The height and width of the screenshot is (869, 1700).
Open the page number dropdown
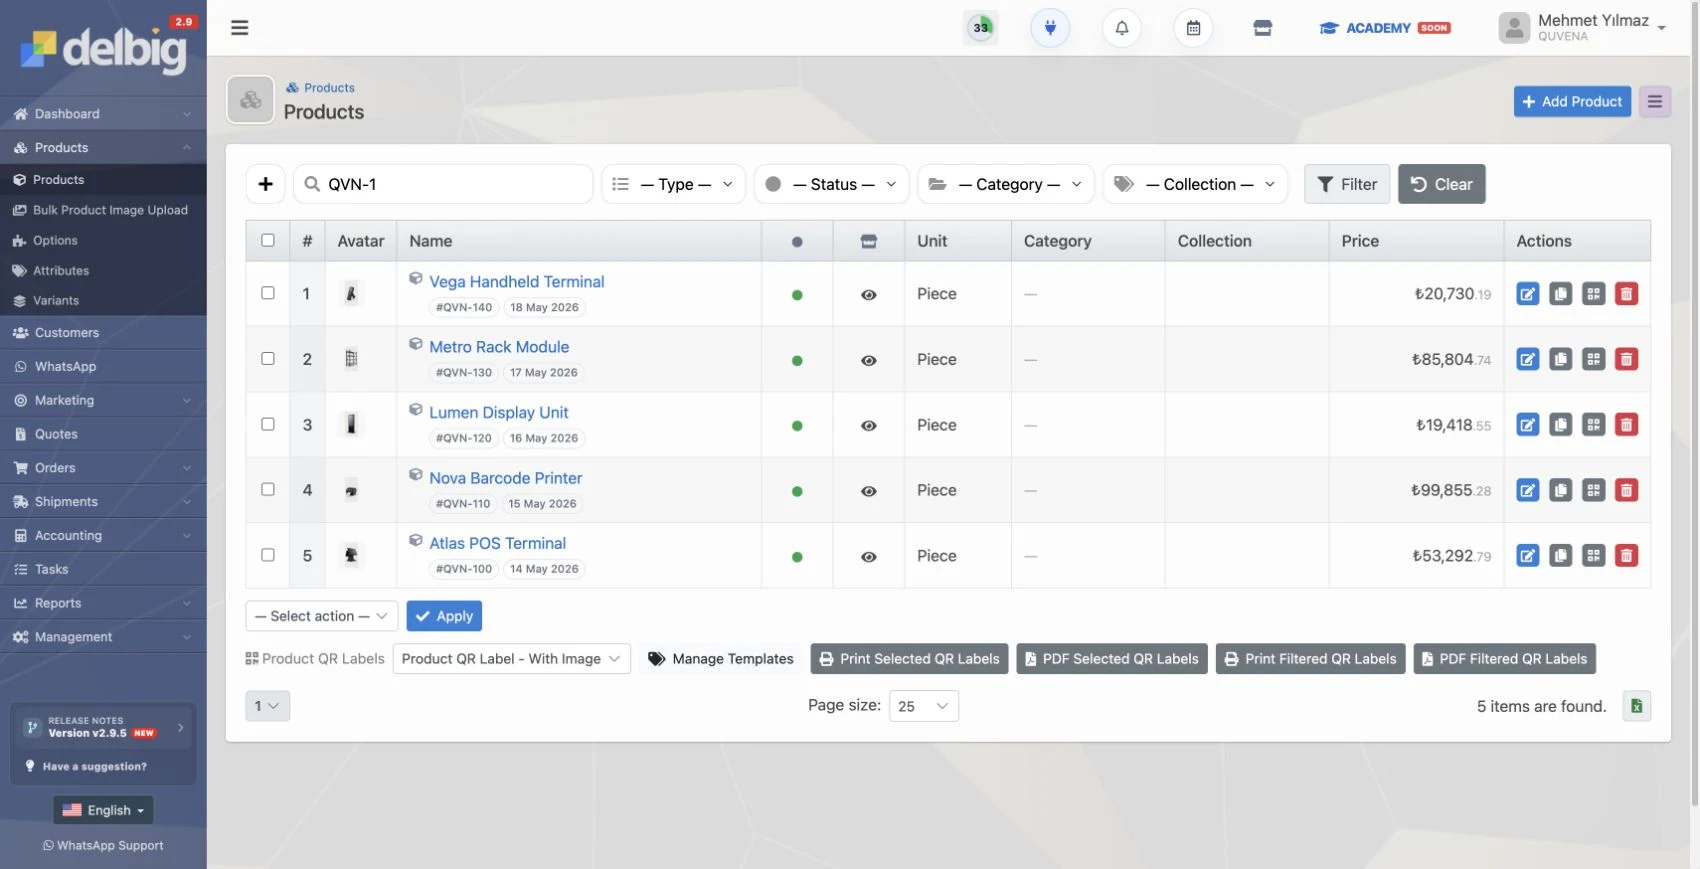tap(268, 706)
